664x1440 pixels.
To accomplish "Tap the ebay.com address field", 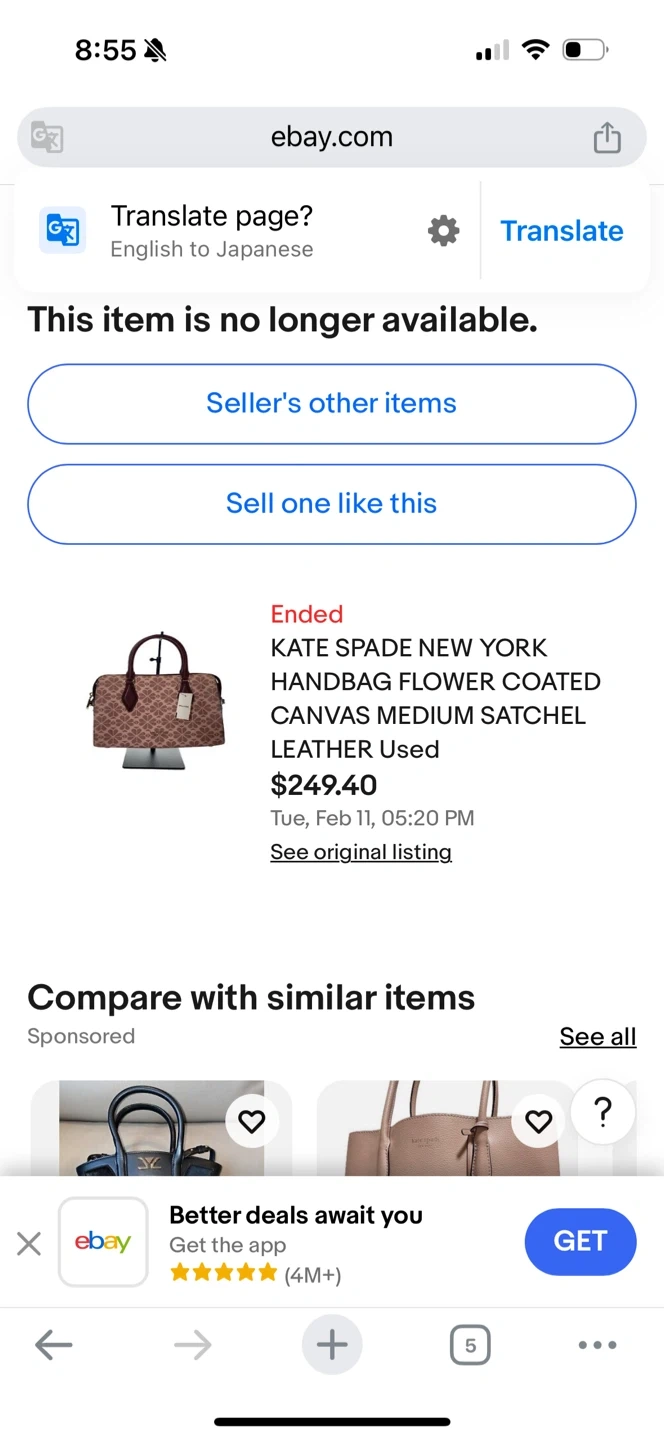I will (331, 137).
